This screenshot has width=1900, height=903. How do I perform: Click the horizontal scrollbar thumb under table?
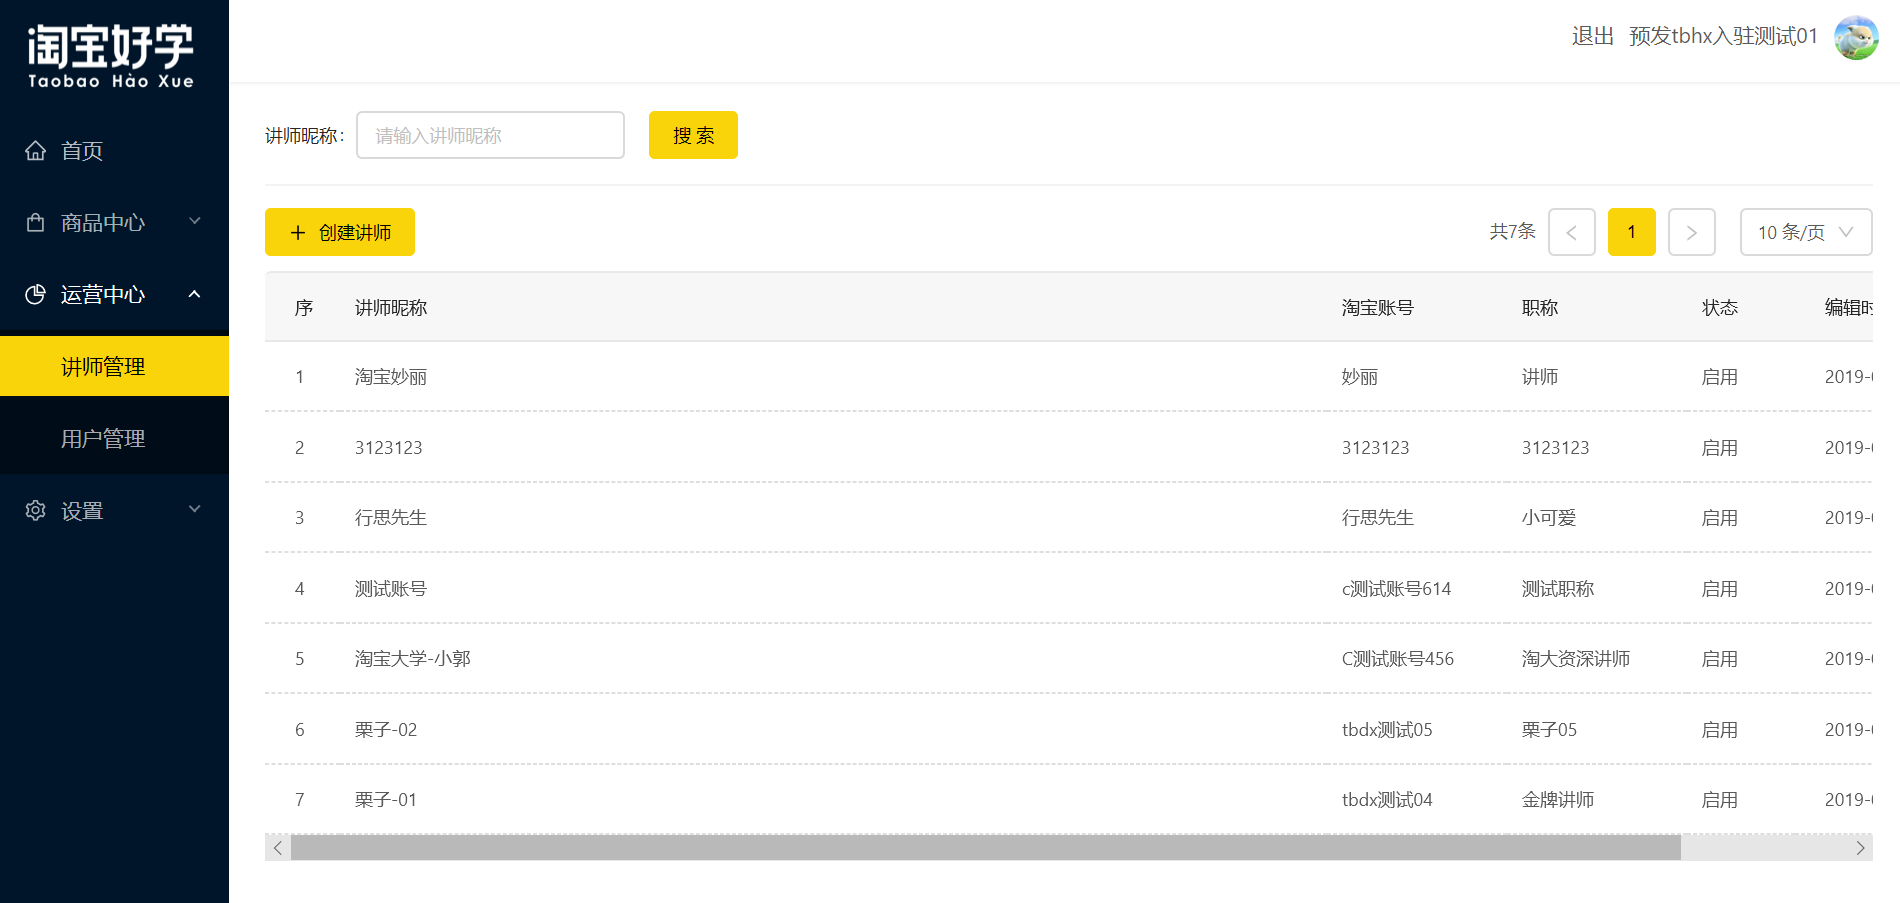(x=986, y=848)
